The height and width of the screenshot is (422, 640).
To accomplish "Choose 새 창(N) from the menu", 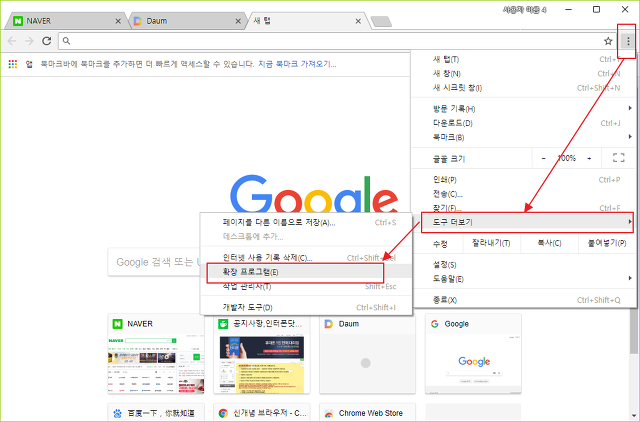I will pyautogui.click(x=524, y=74).
